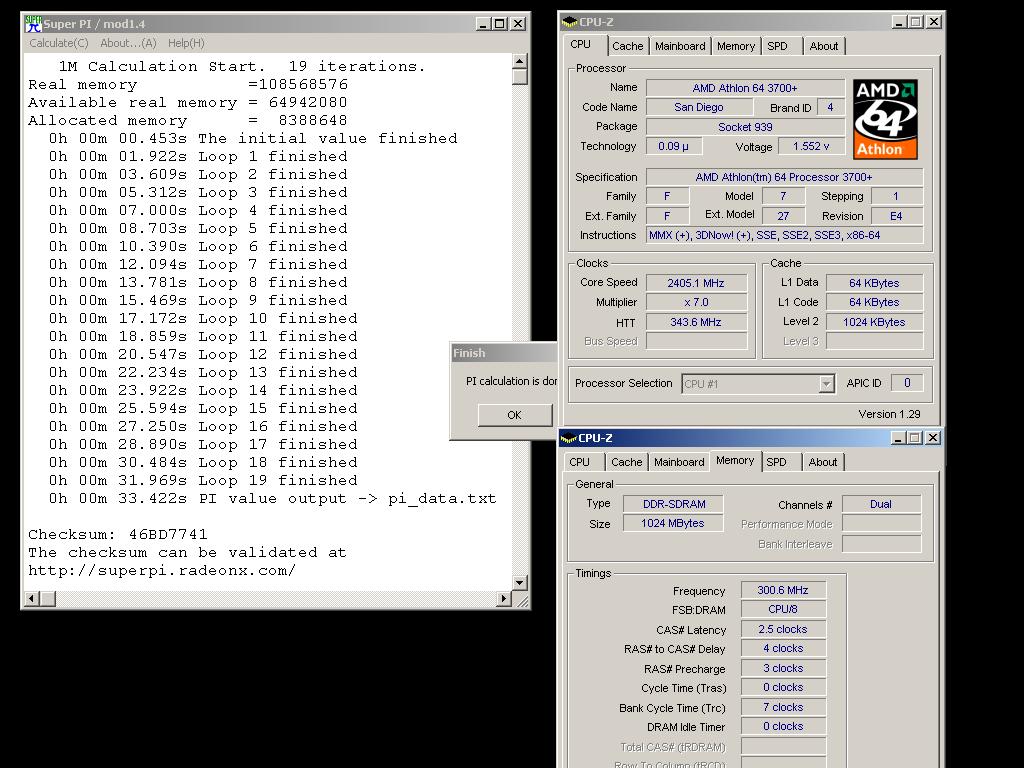This screenshot has height=768, width=1024.
Task: Click the Loop 19 finished line
Action: point(203,481)
